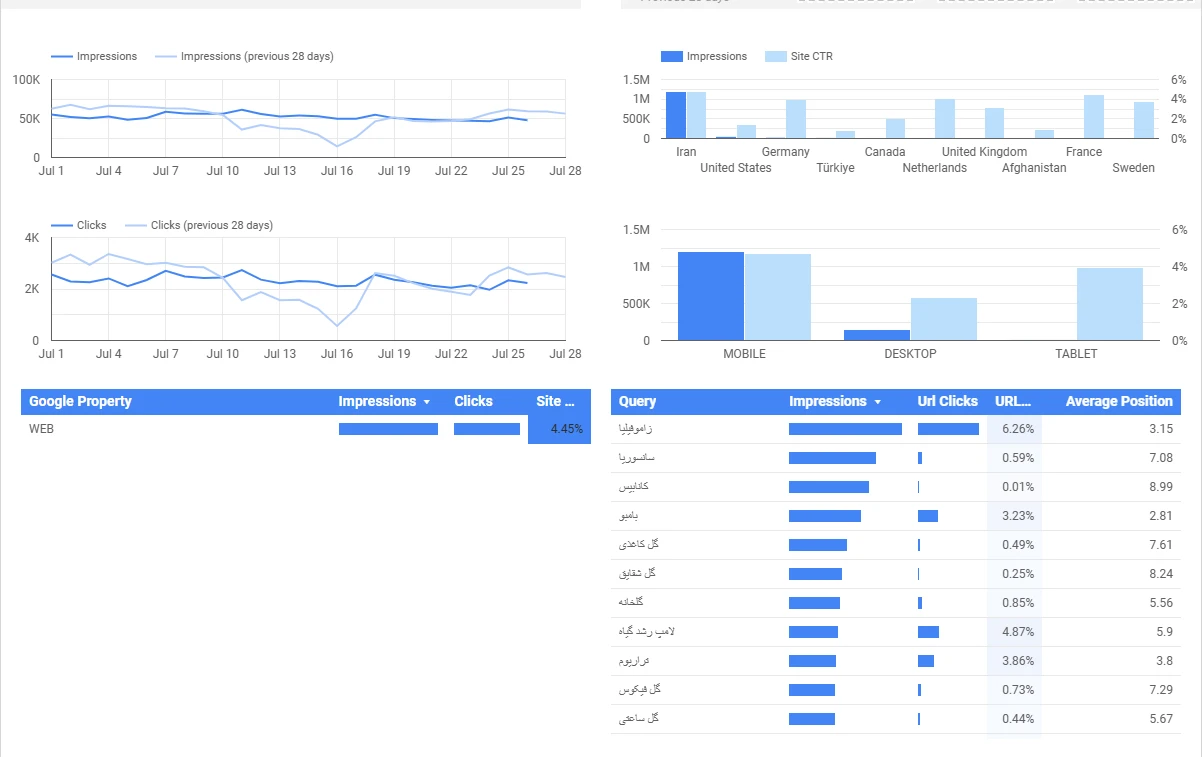Click the truncated URL column header

coord(1013,401)
